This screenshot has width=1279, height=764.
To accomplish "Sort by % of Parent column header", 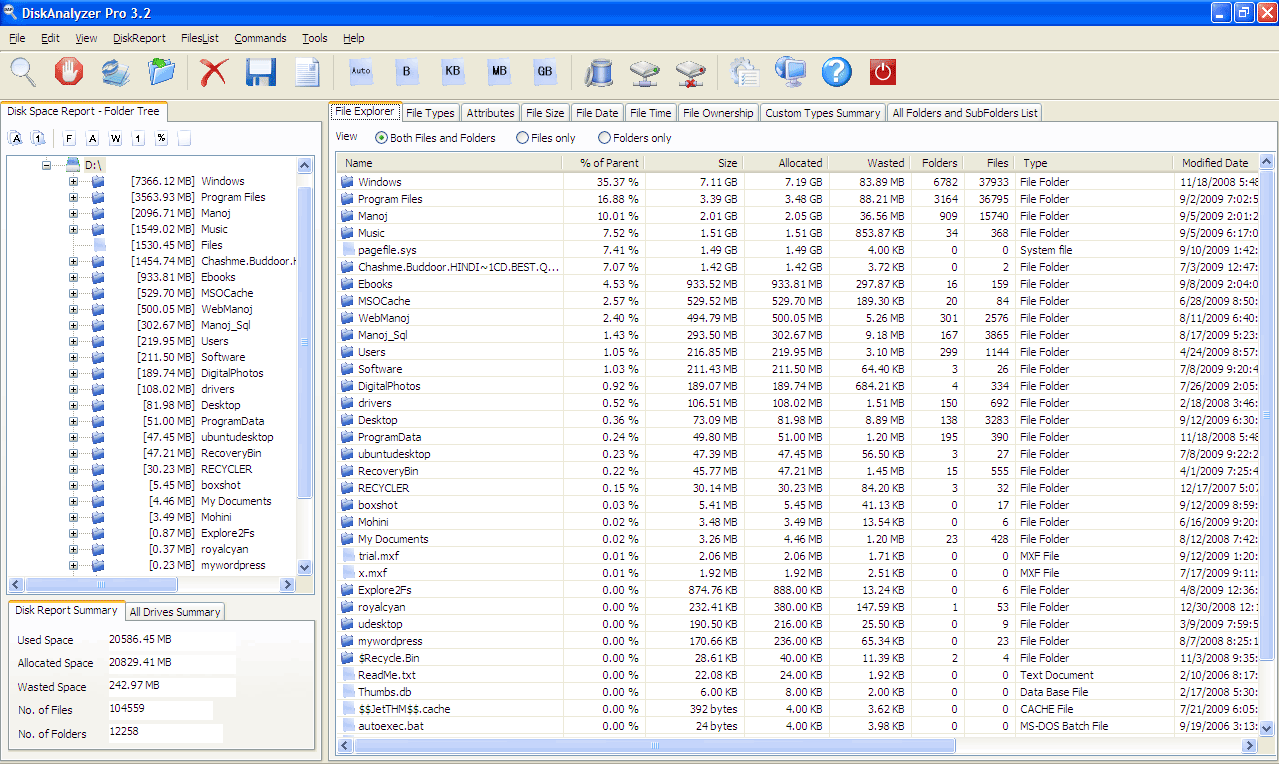I will (603, 162).
